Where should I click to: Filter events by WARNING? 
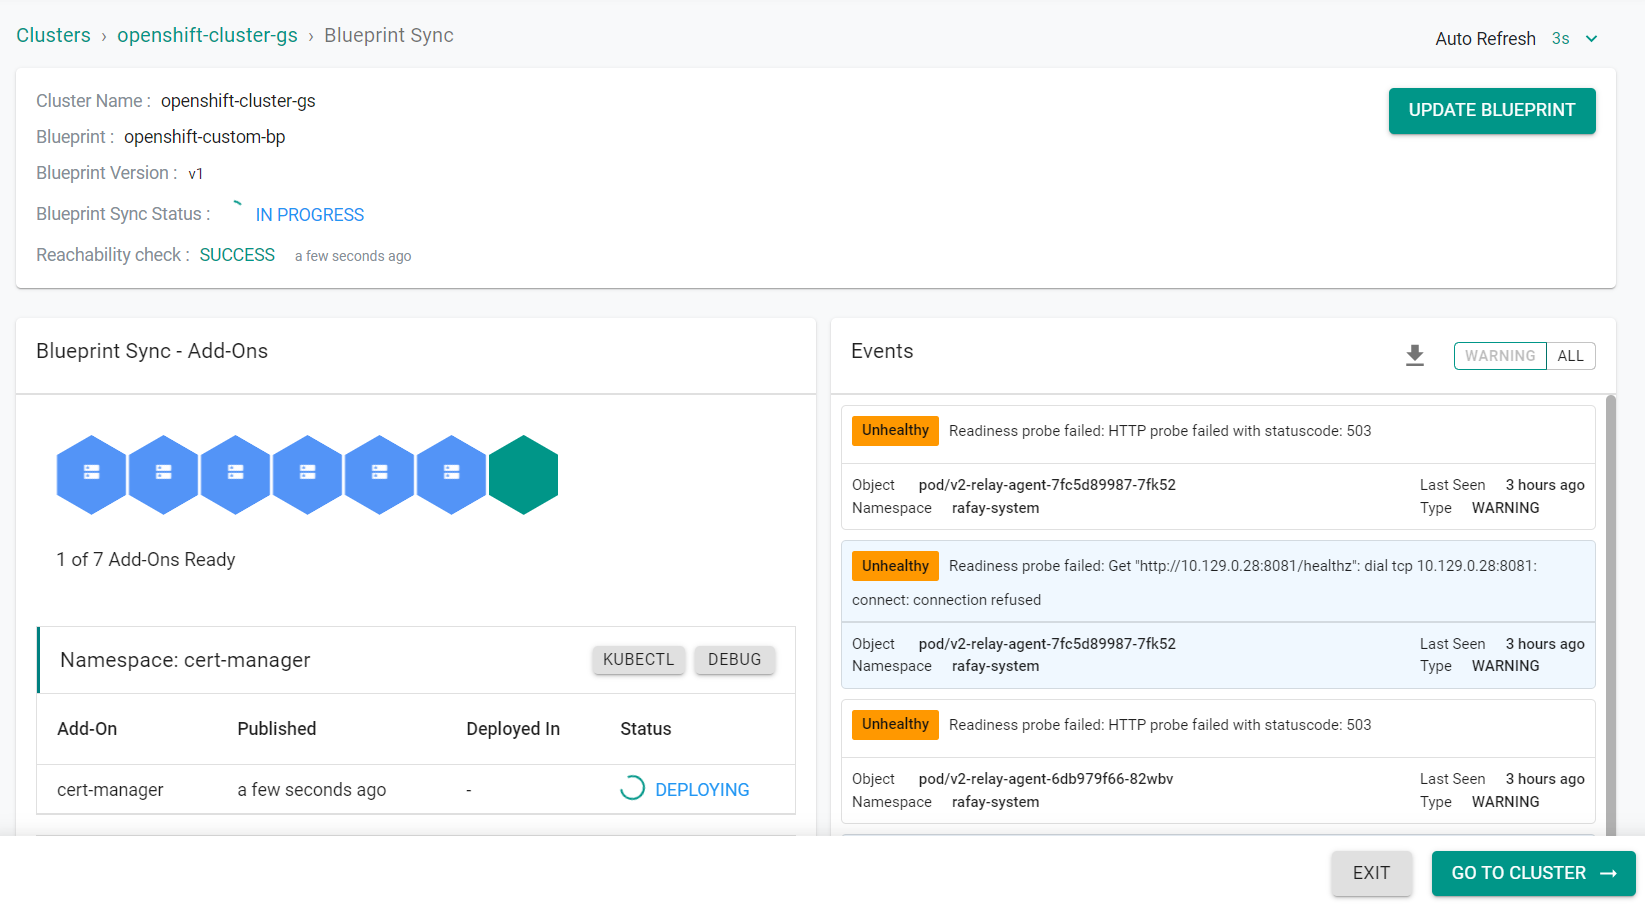click(1500, 356)
